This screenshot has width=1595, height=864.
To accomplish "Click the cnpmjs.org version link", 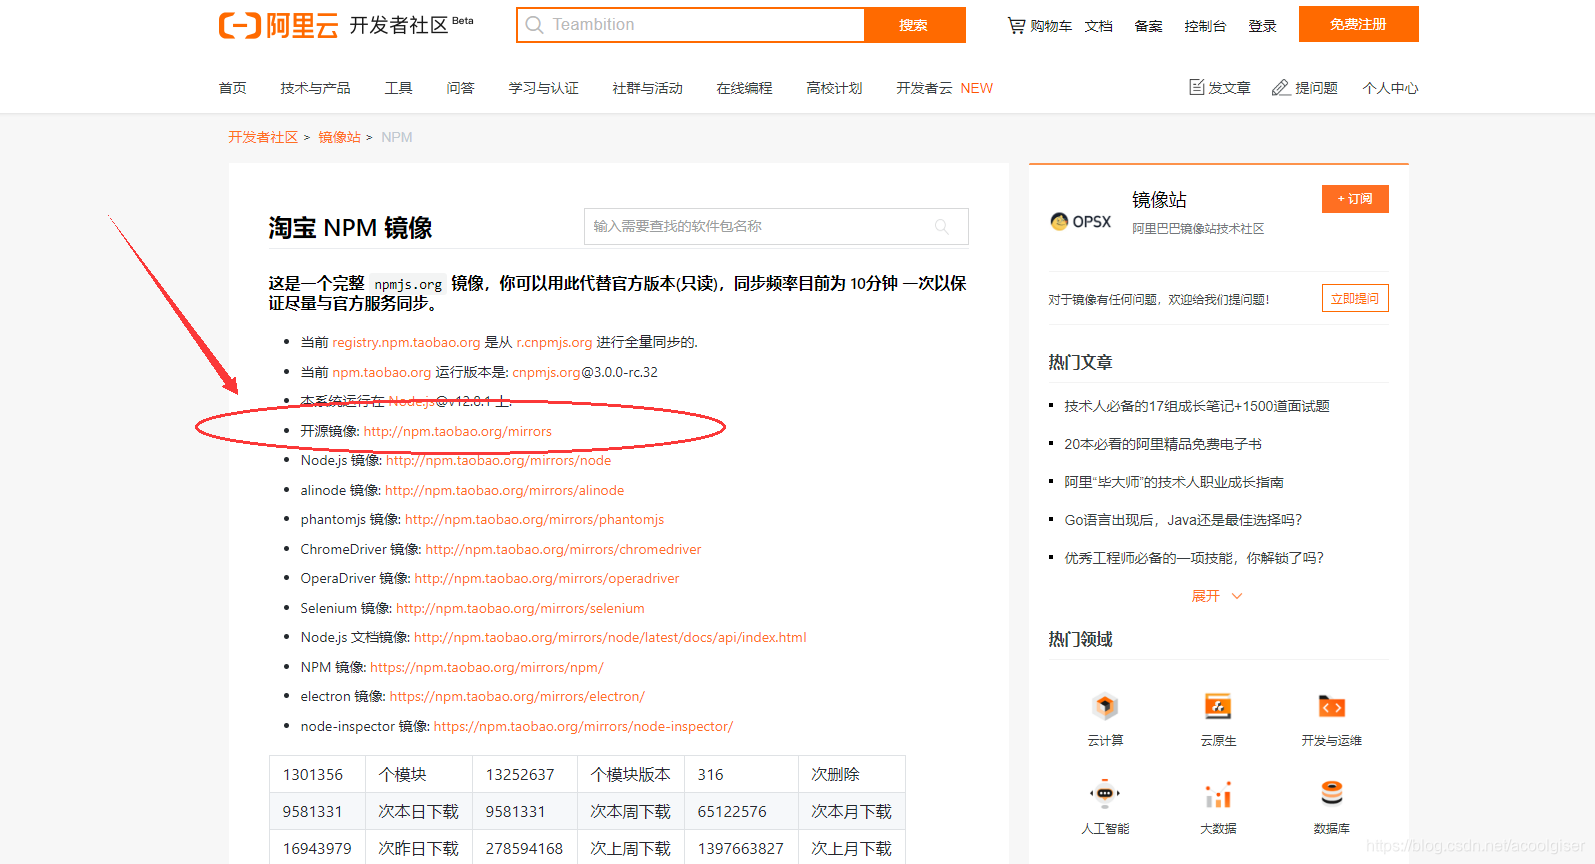I will pyautogui.click(x=546, y=372).
